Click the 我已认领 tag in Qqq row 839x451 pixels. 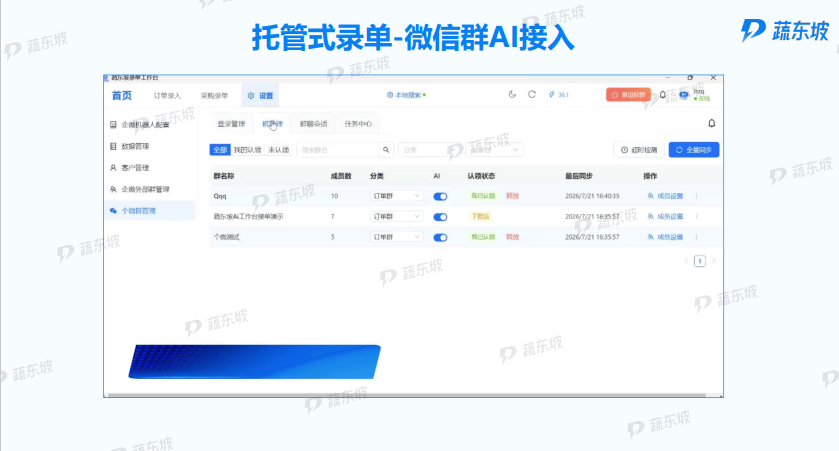click(x=483, y=196)
